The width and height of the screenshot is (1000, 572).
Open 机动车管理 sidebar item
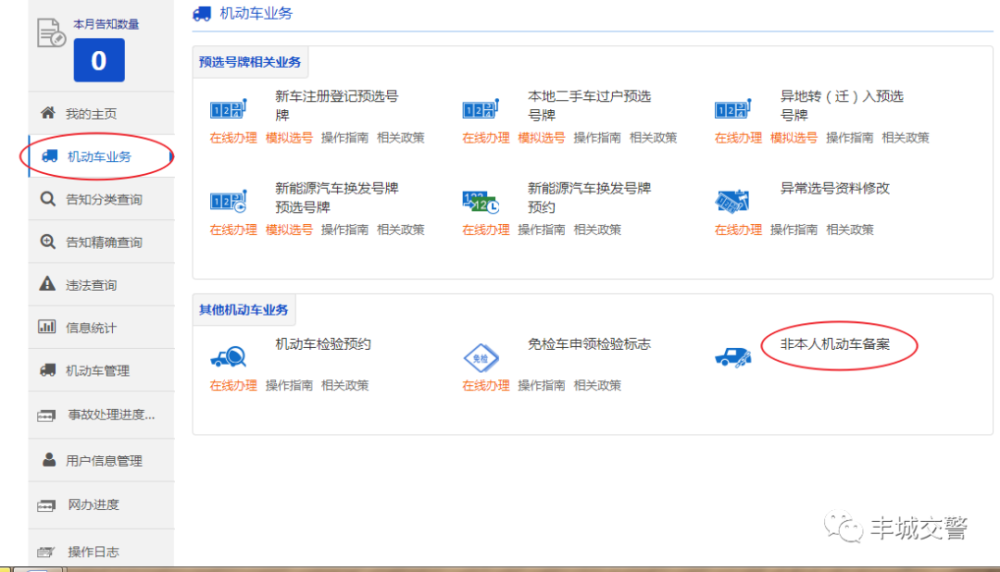coord(101,370)
